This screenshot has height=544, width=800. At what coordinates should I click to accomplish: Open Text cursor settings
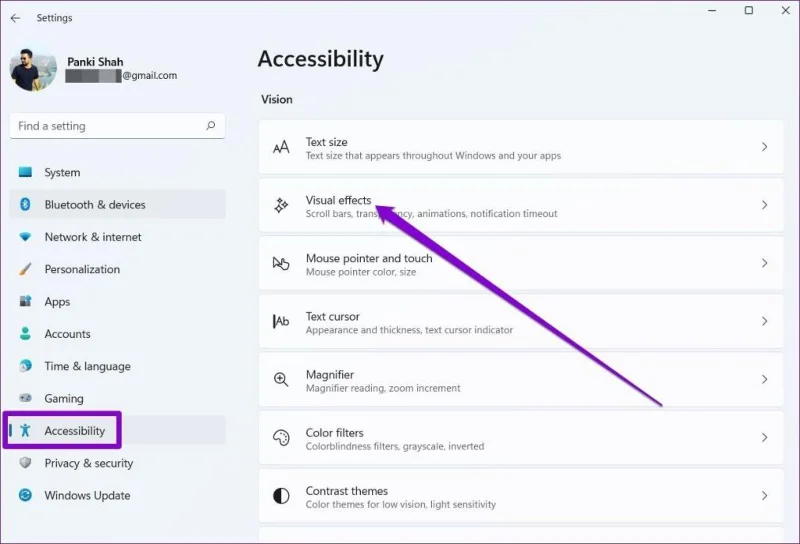coord(521,321)
